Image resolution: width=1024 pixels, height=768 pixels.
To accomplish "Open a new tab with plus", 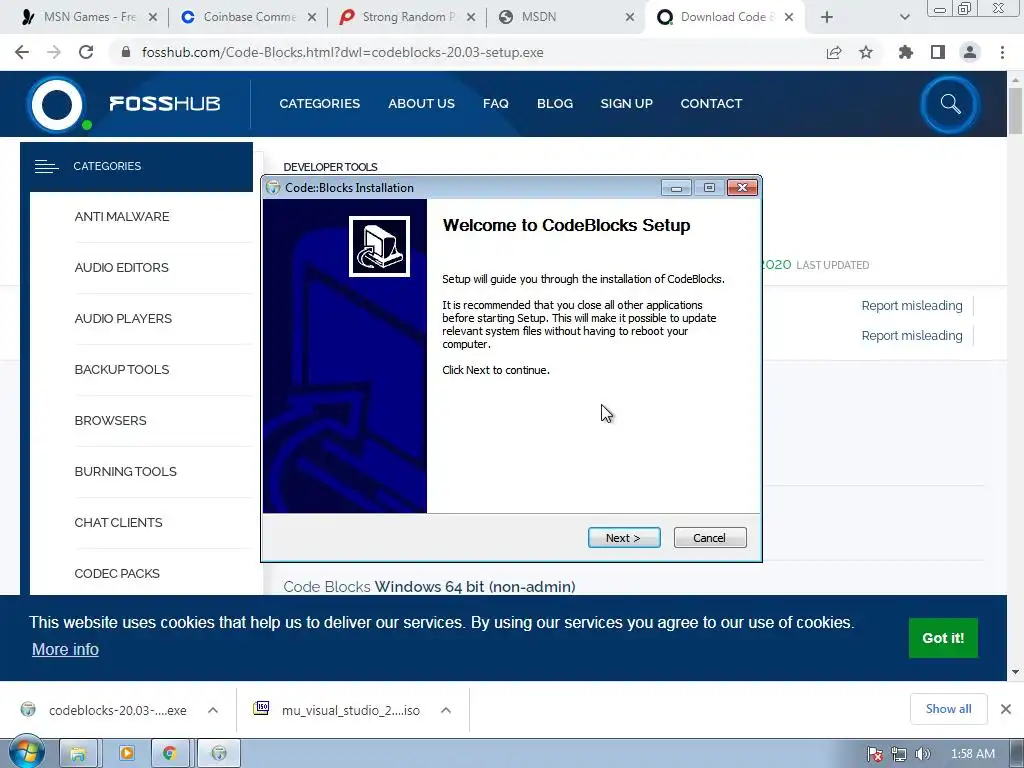I will point(827,18).
